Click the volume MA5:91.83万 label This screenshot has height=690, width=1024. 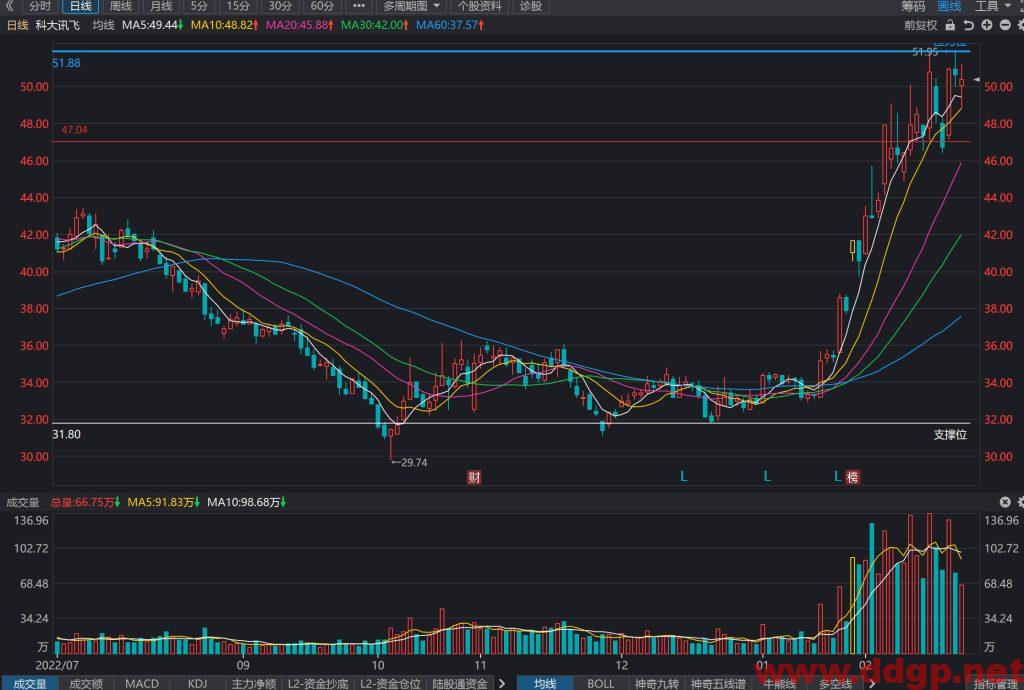[163, 503]
